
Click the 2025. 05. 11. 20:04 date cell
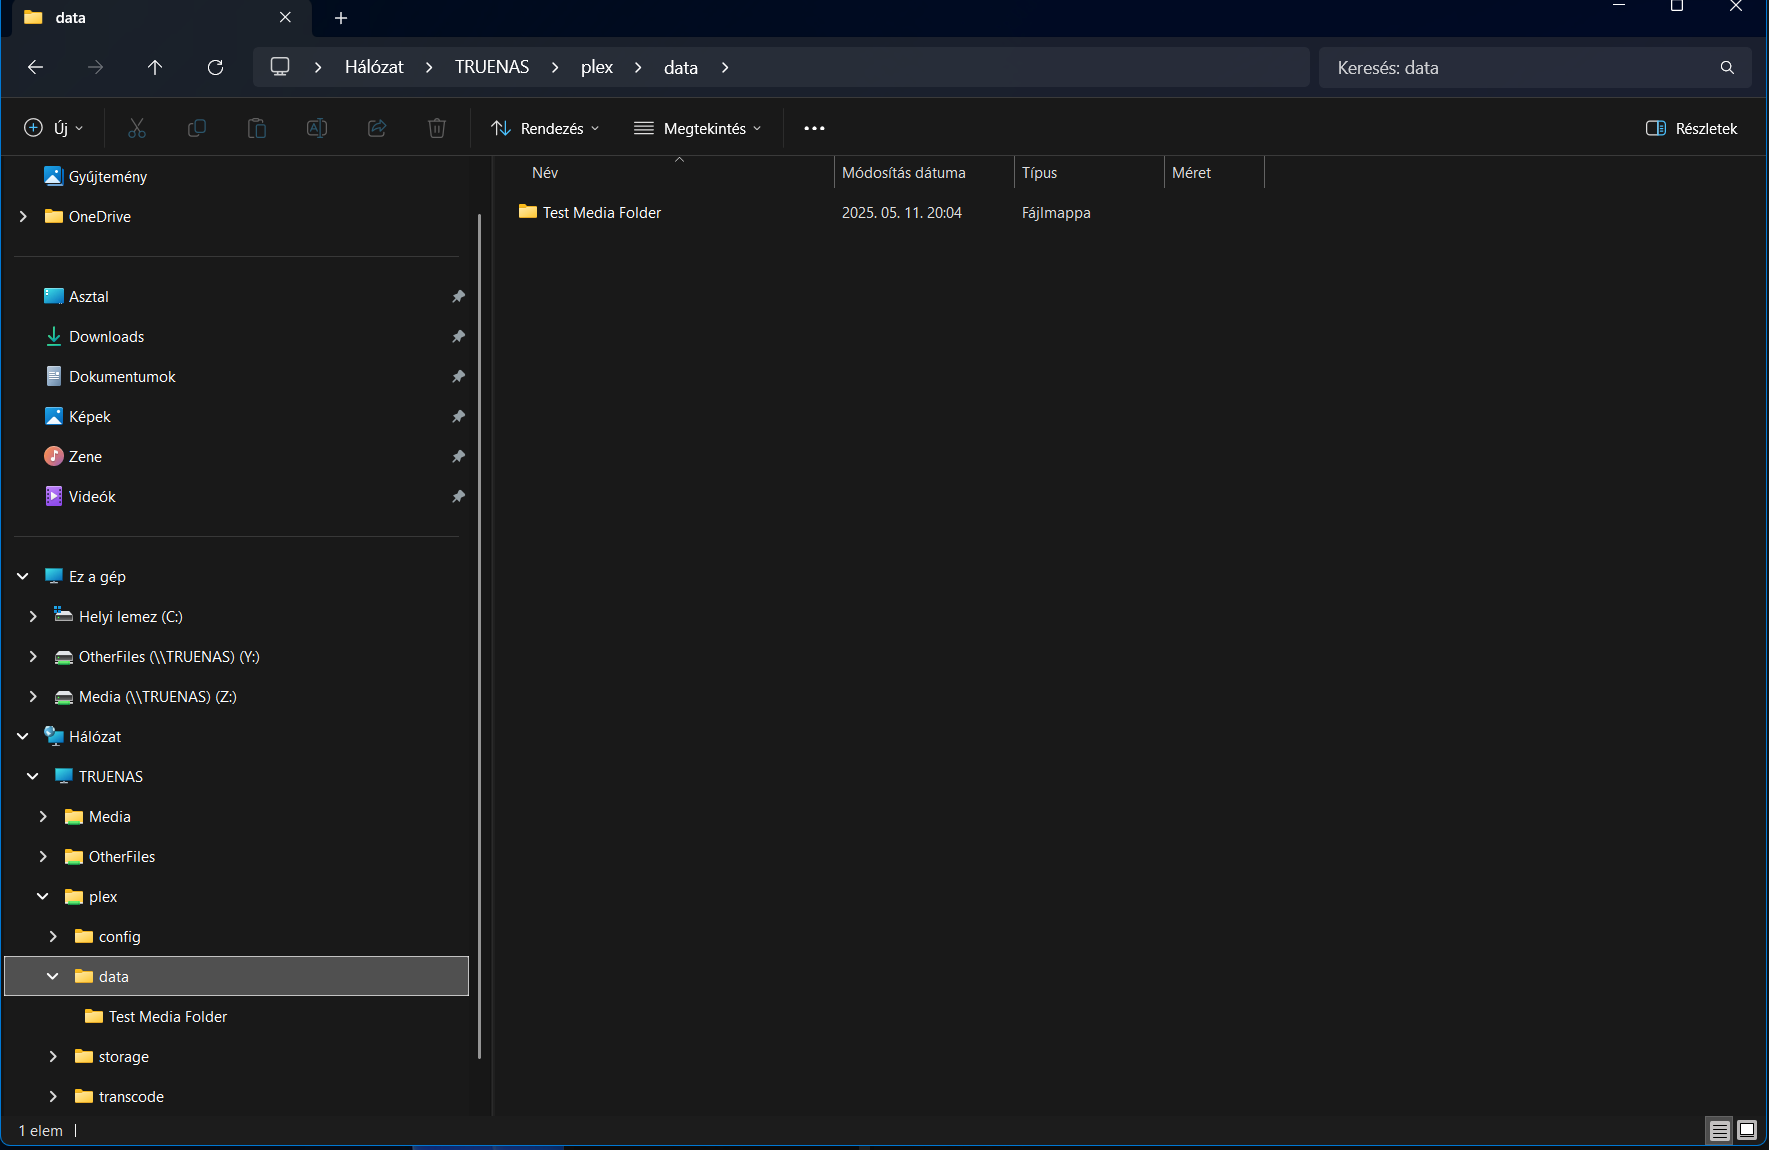pos(902,212)
